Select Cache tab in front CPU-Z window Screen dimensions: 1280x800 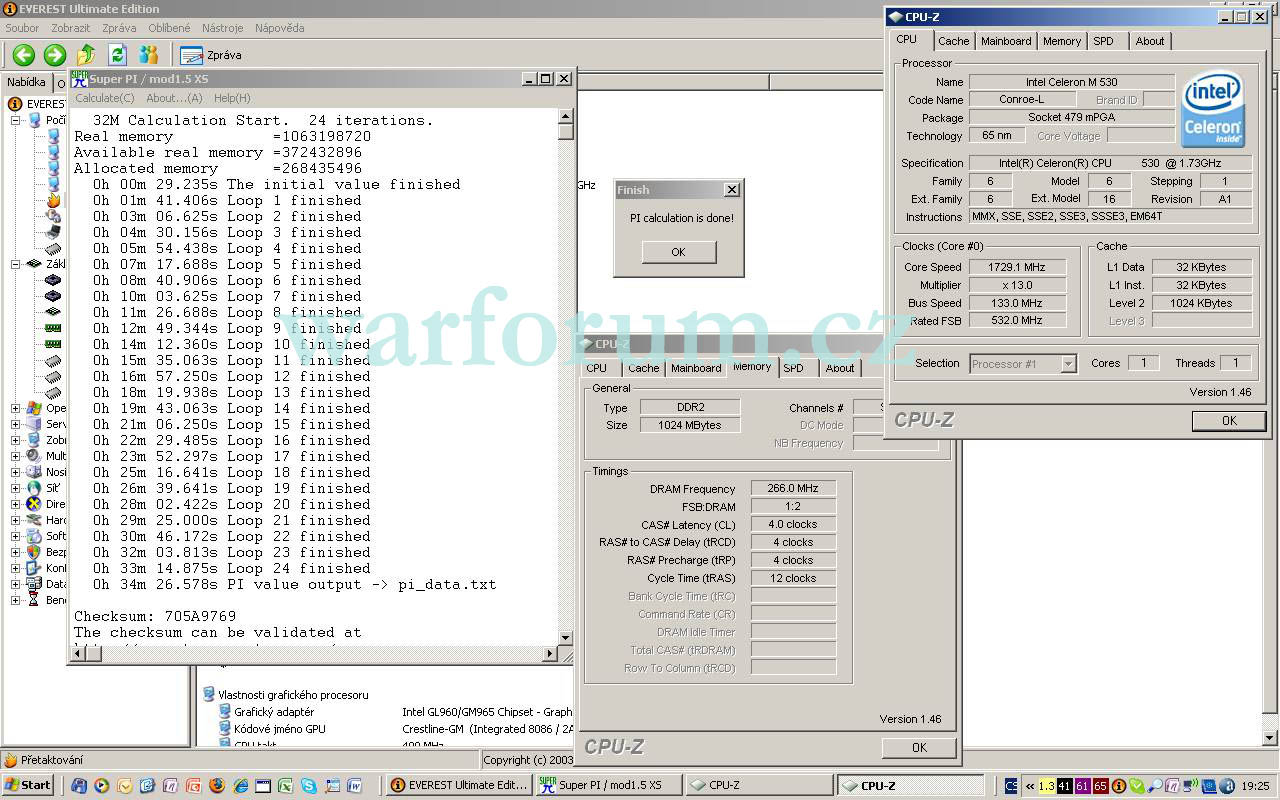tap(953, 41)
